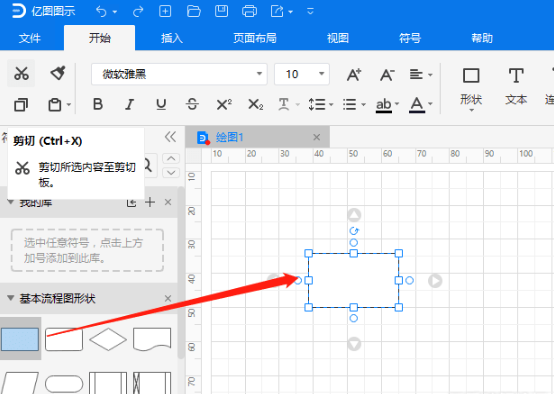Open the paste options dropdown arrow
The height and width of the screenshot is (394, 554).
(69, 105)
